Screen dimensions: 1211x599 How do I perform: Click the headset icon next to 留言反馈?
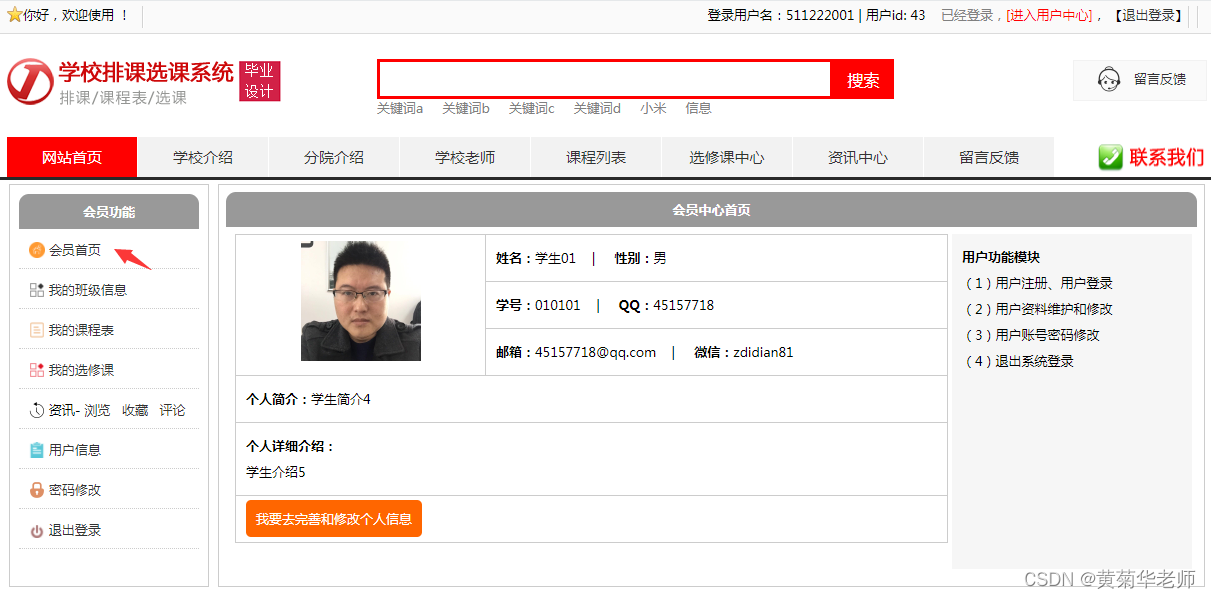1108,80
